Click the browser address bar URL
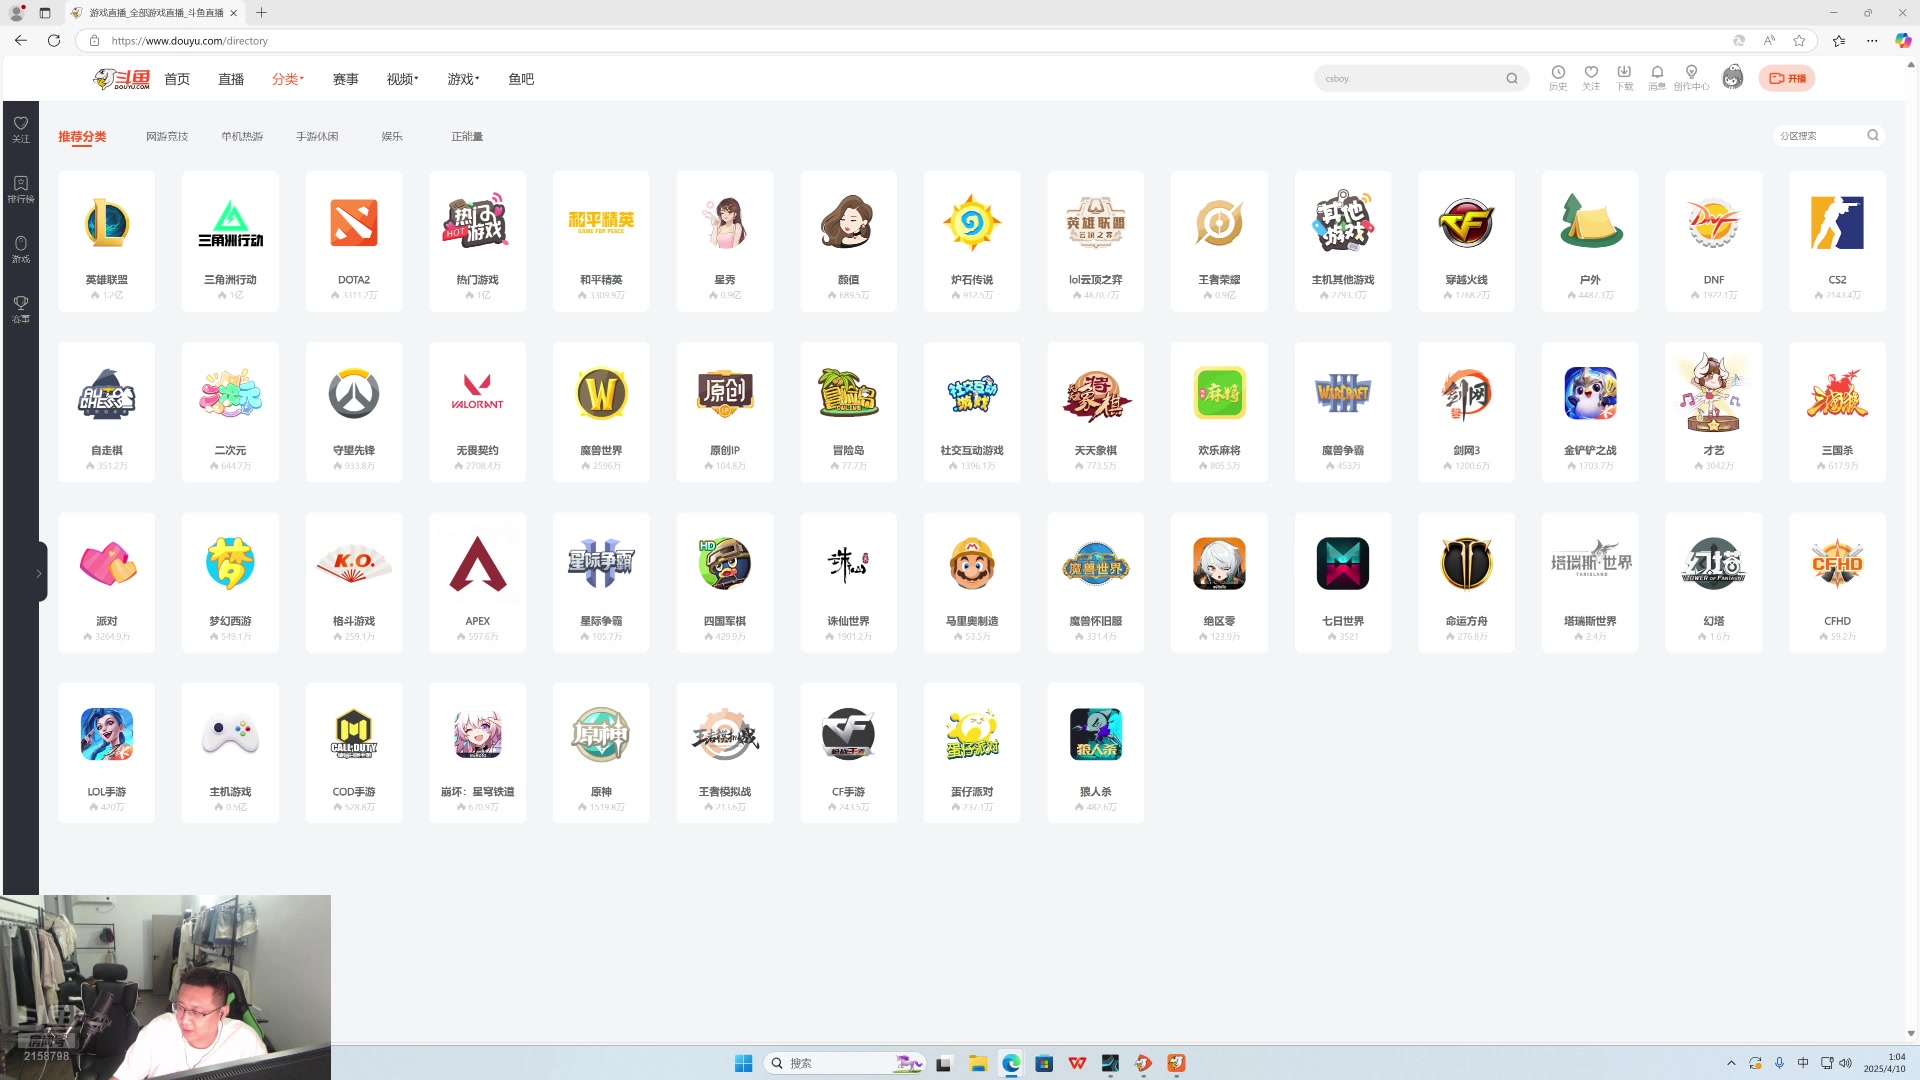This screenshot has height=1080, width=1920. point(190,41)
